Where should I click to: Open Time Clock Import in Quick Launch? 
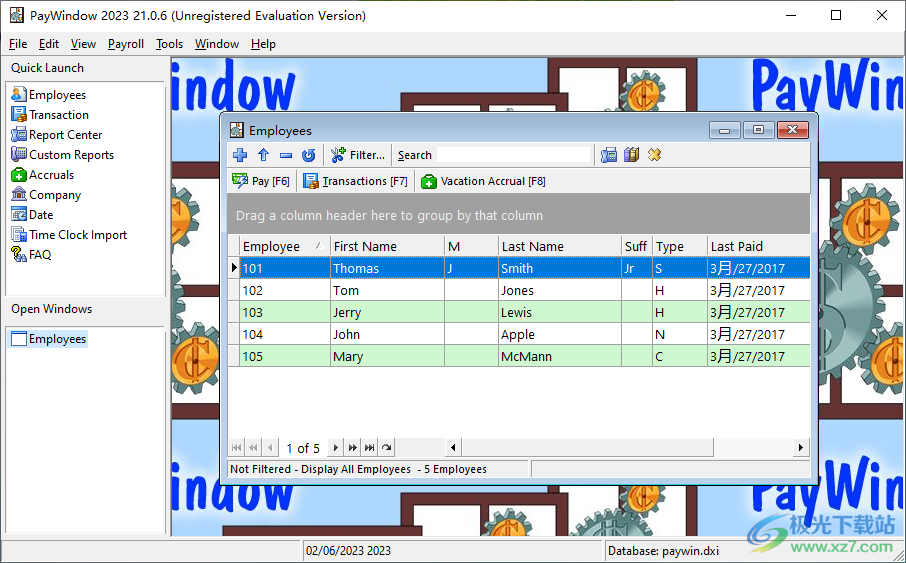click(x=69, y=235)
